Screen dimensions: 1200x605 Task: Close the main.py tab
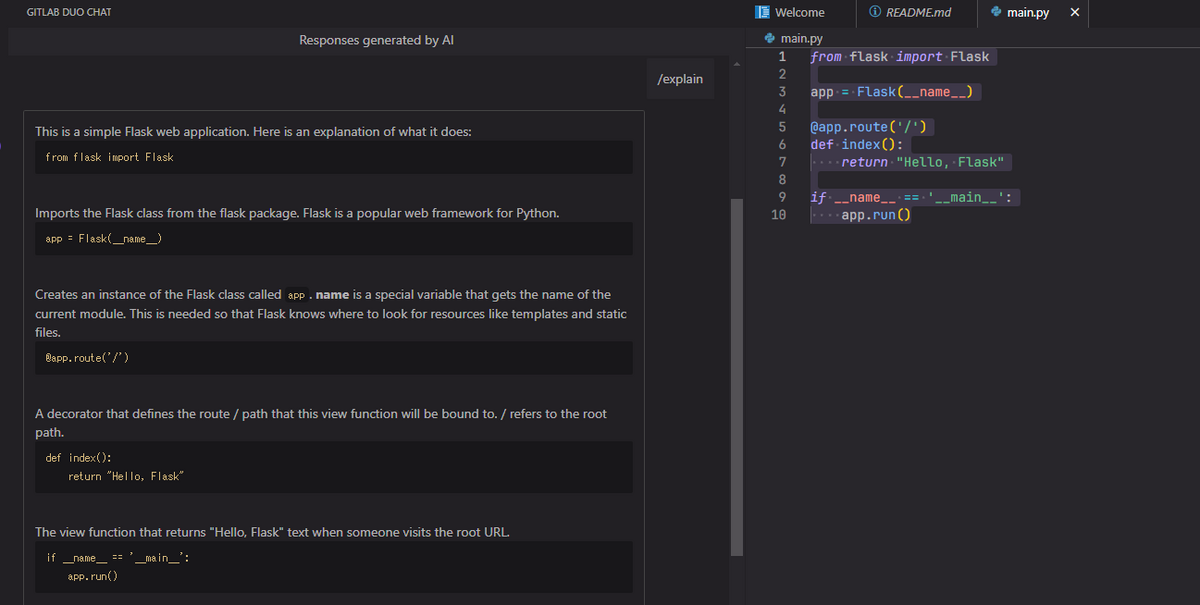1074,12
